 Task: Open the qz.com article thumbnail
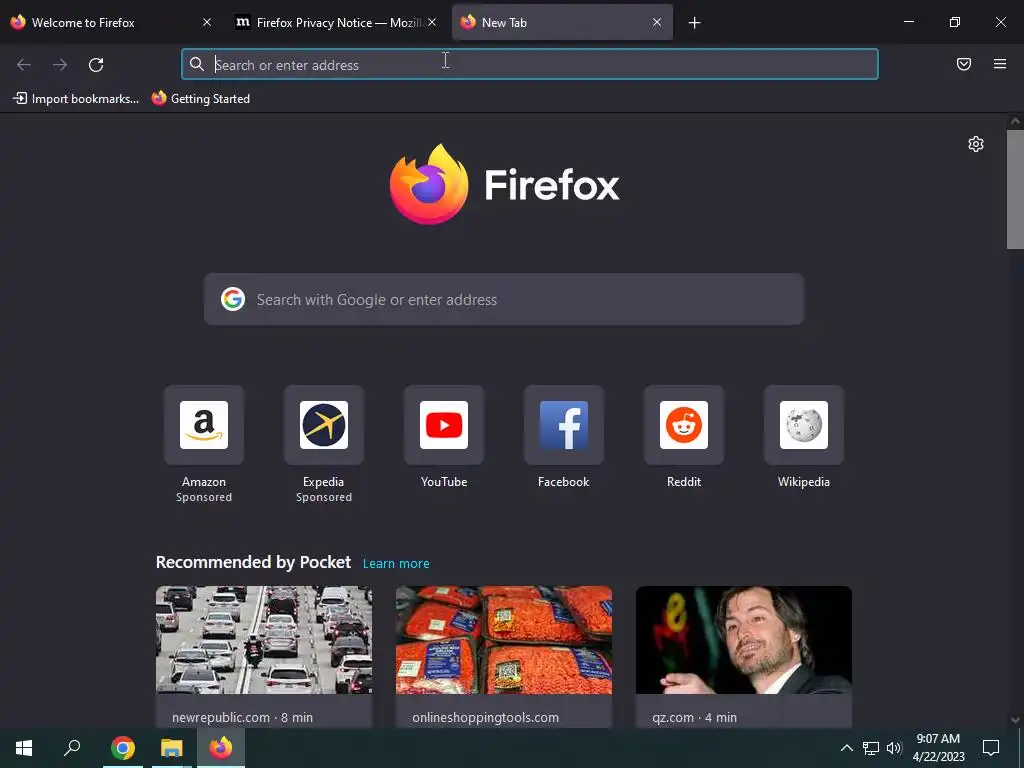(x=744, y=640)
